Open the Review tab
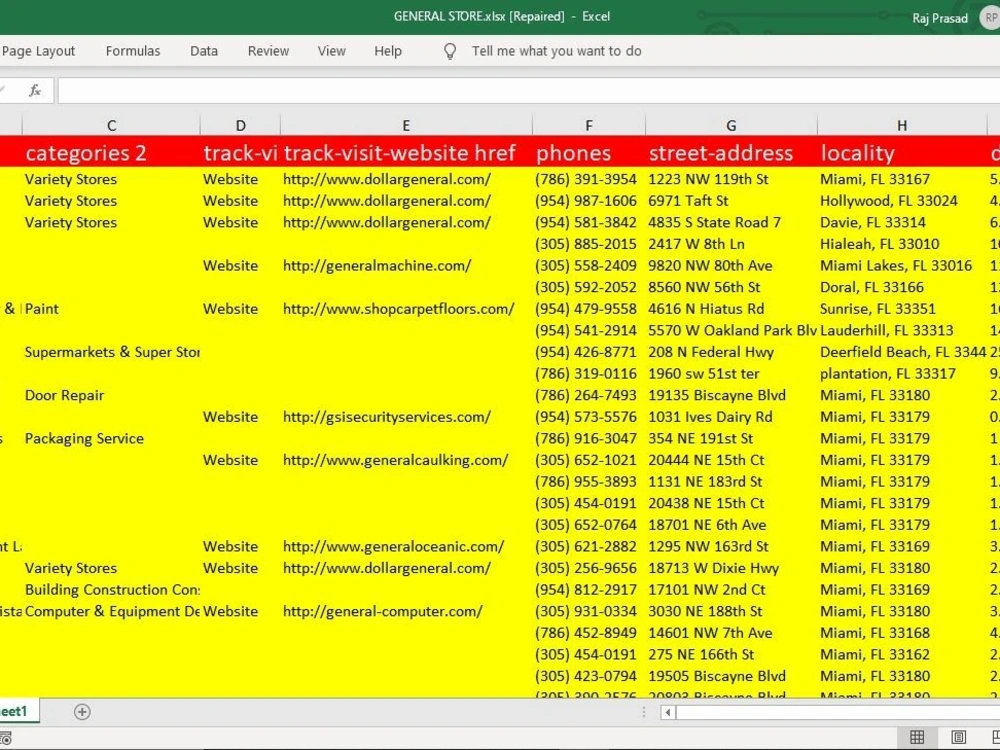 coord(268,51)
